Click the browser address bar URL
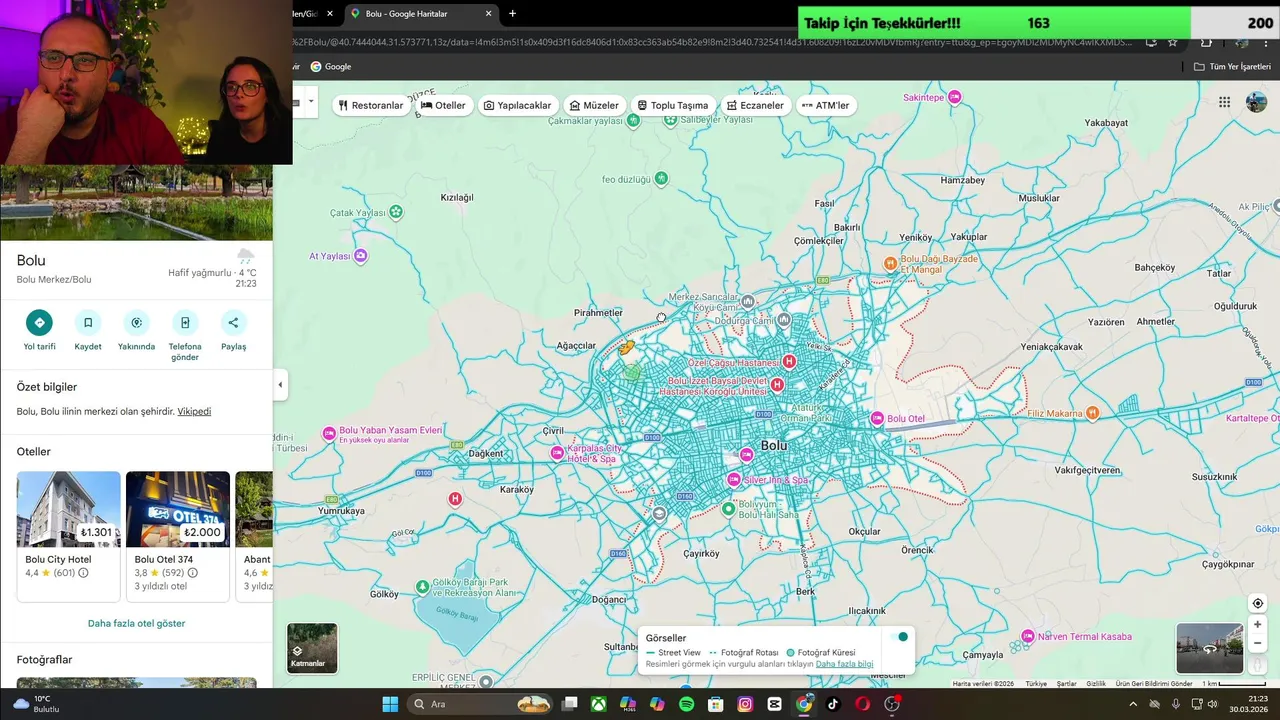Screen dimensions: 1280x720 [710, 42]
